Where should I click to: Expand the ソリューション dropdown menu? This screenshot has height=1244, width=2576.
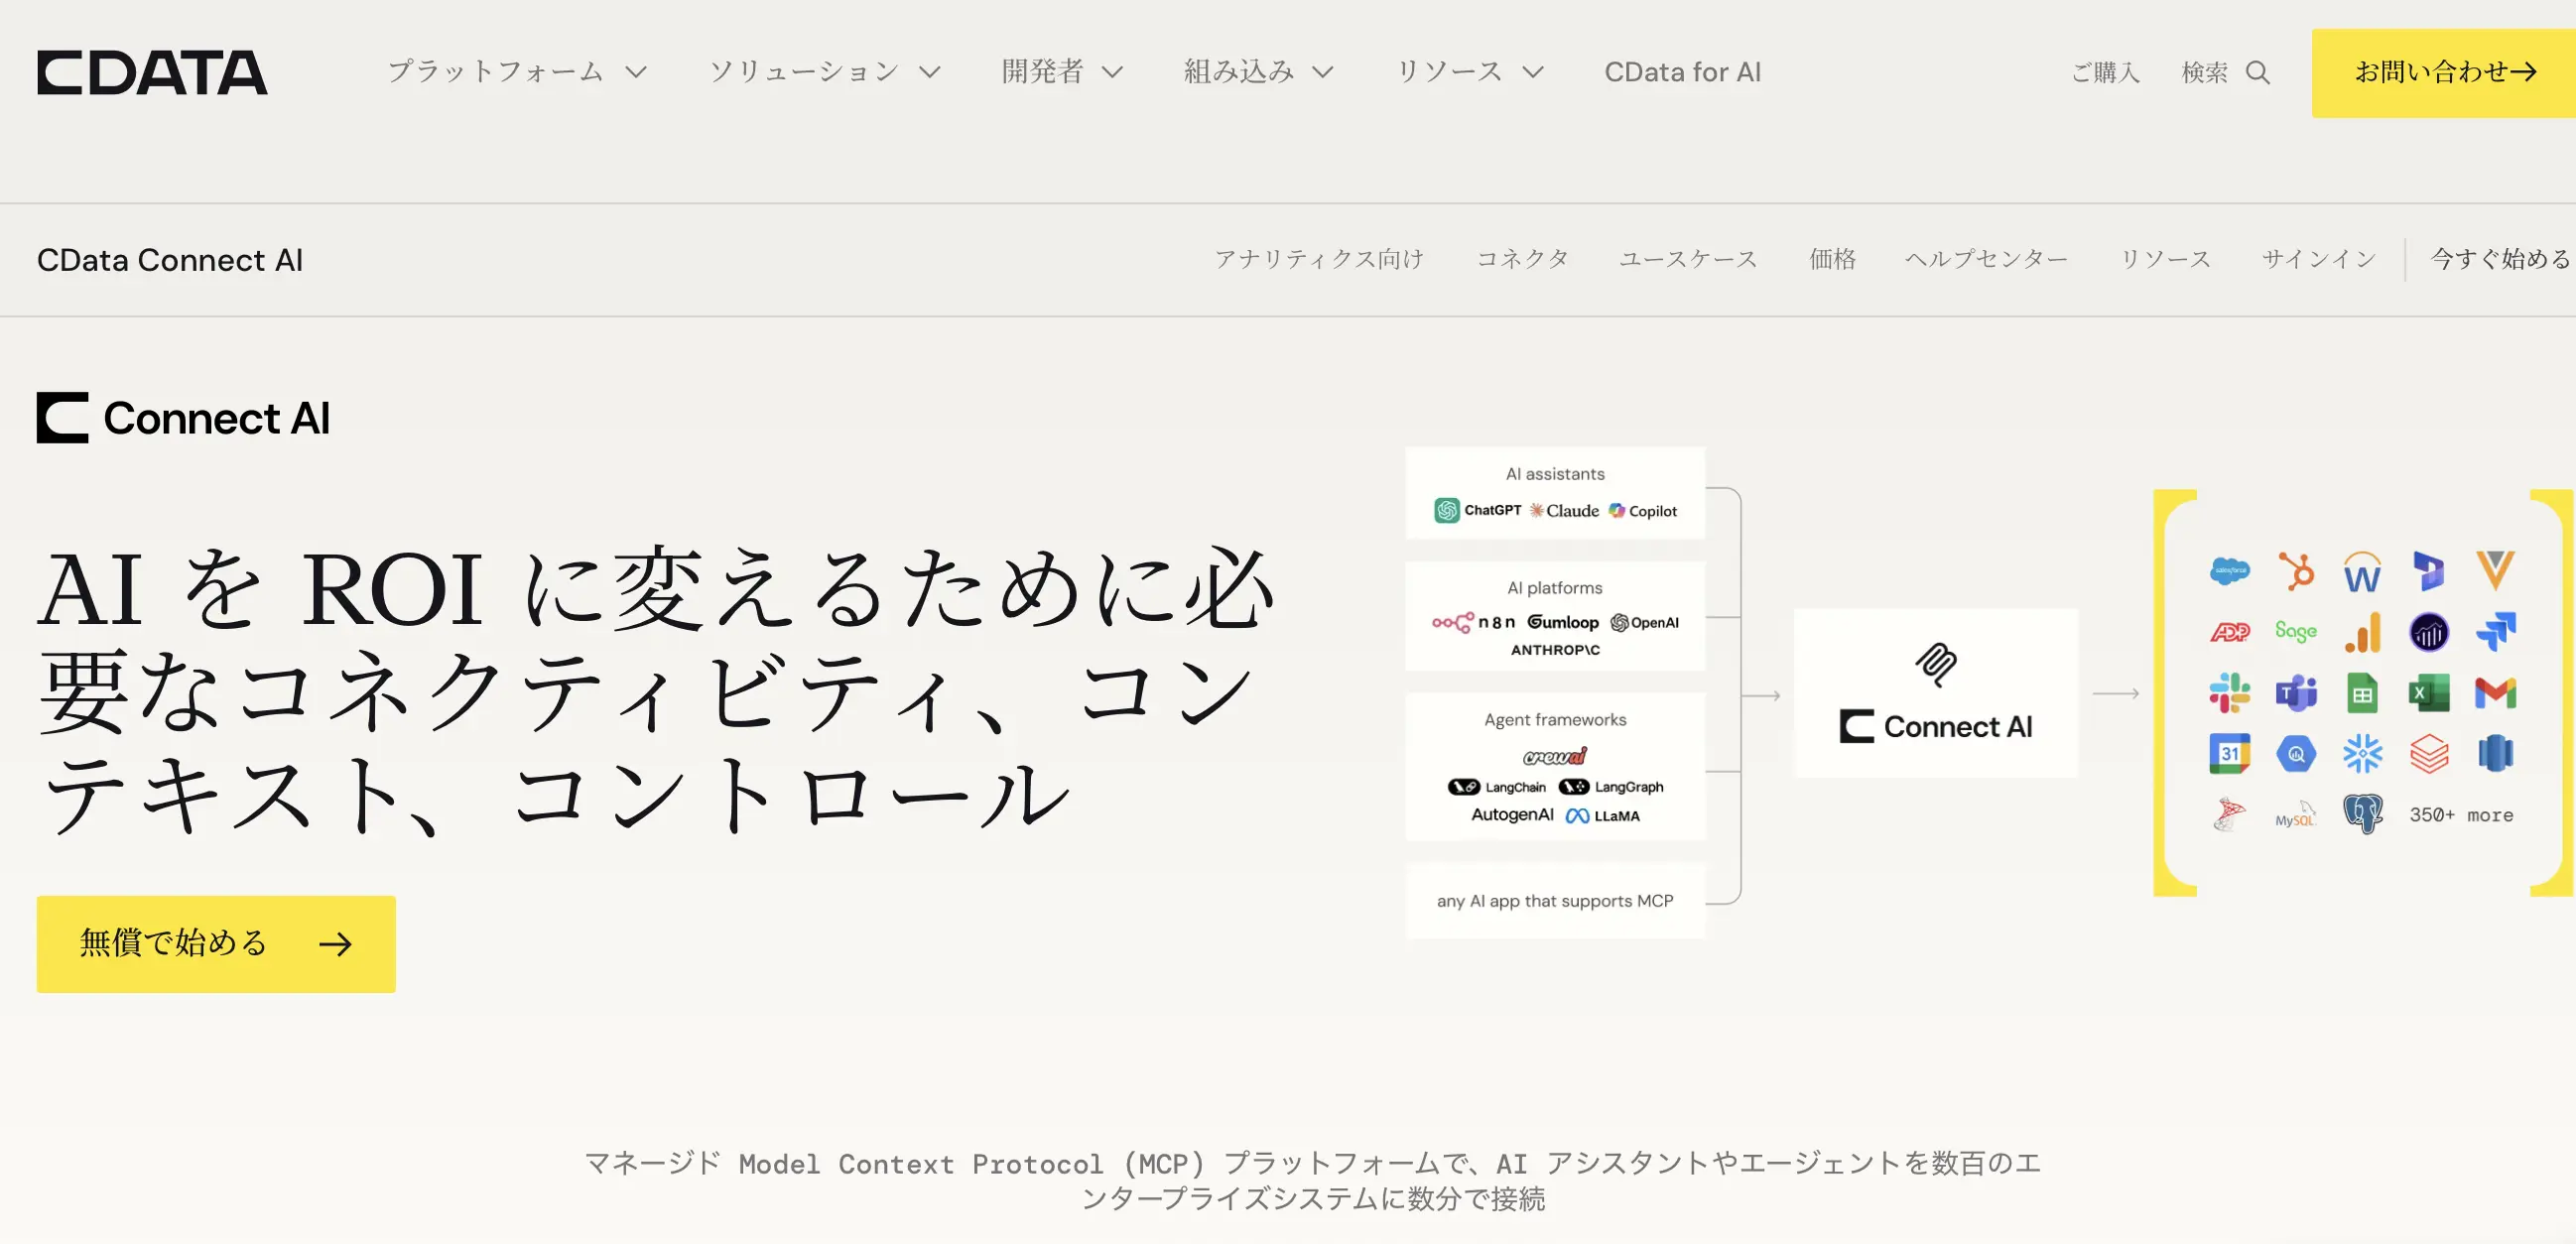coord(825,72)
